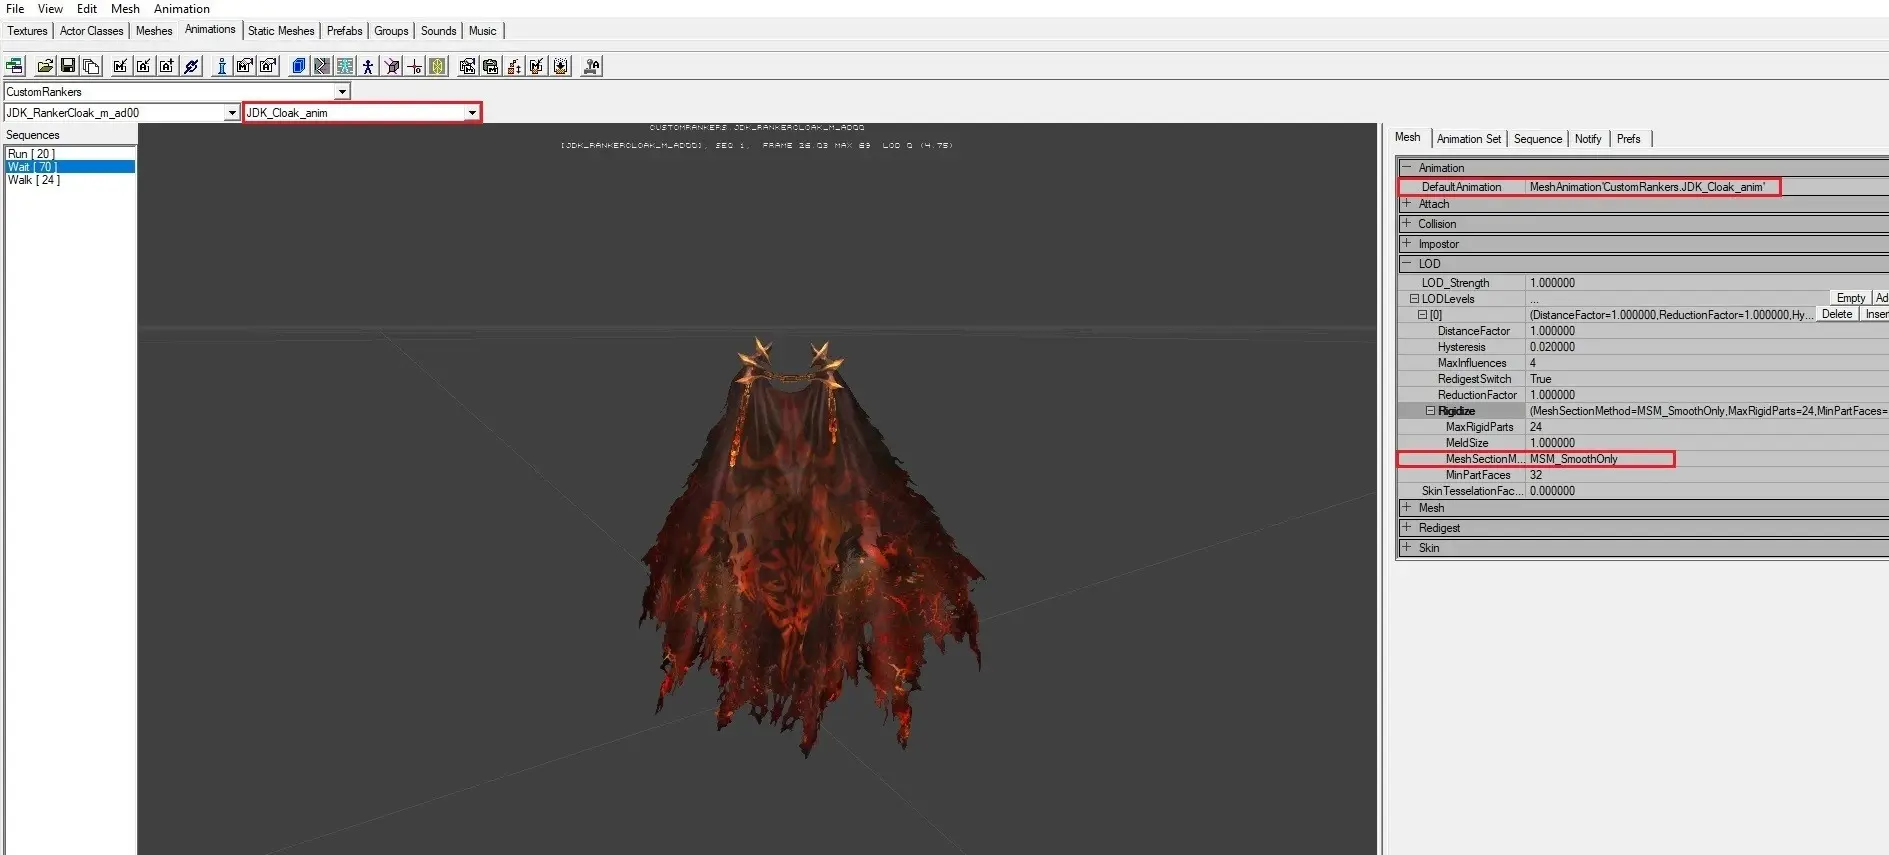1889x855 pixels.
Task: Click the red crosshair origin icon
Action: click(x=415, y=66)
